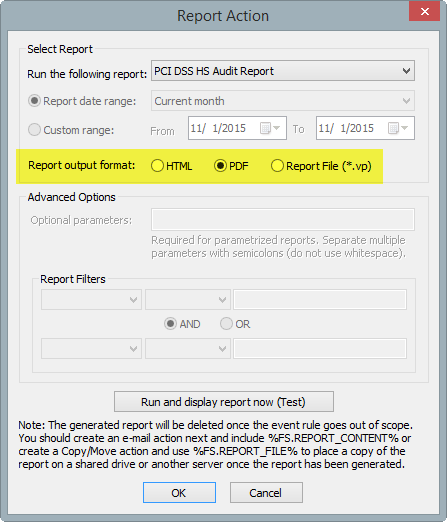Image resolution: width=447 pixels, height=522 pixels.
Task: Click the Optional parameters text field
Action: [283, 220]
